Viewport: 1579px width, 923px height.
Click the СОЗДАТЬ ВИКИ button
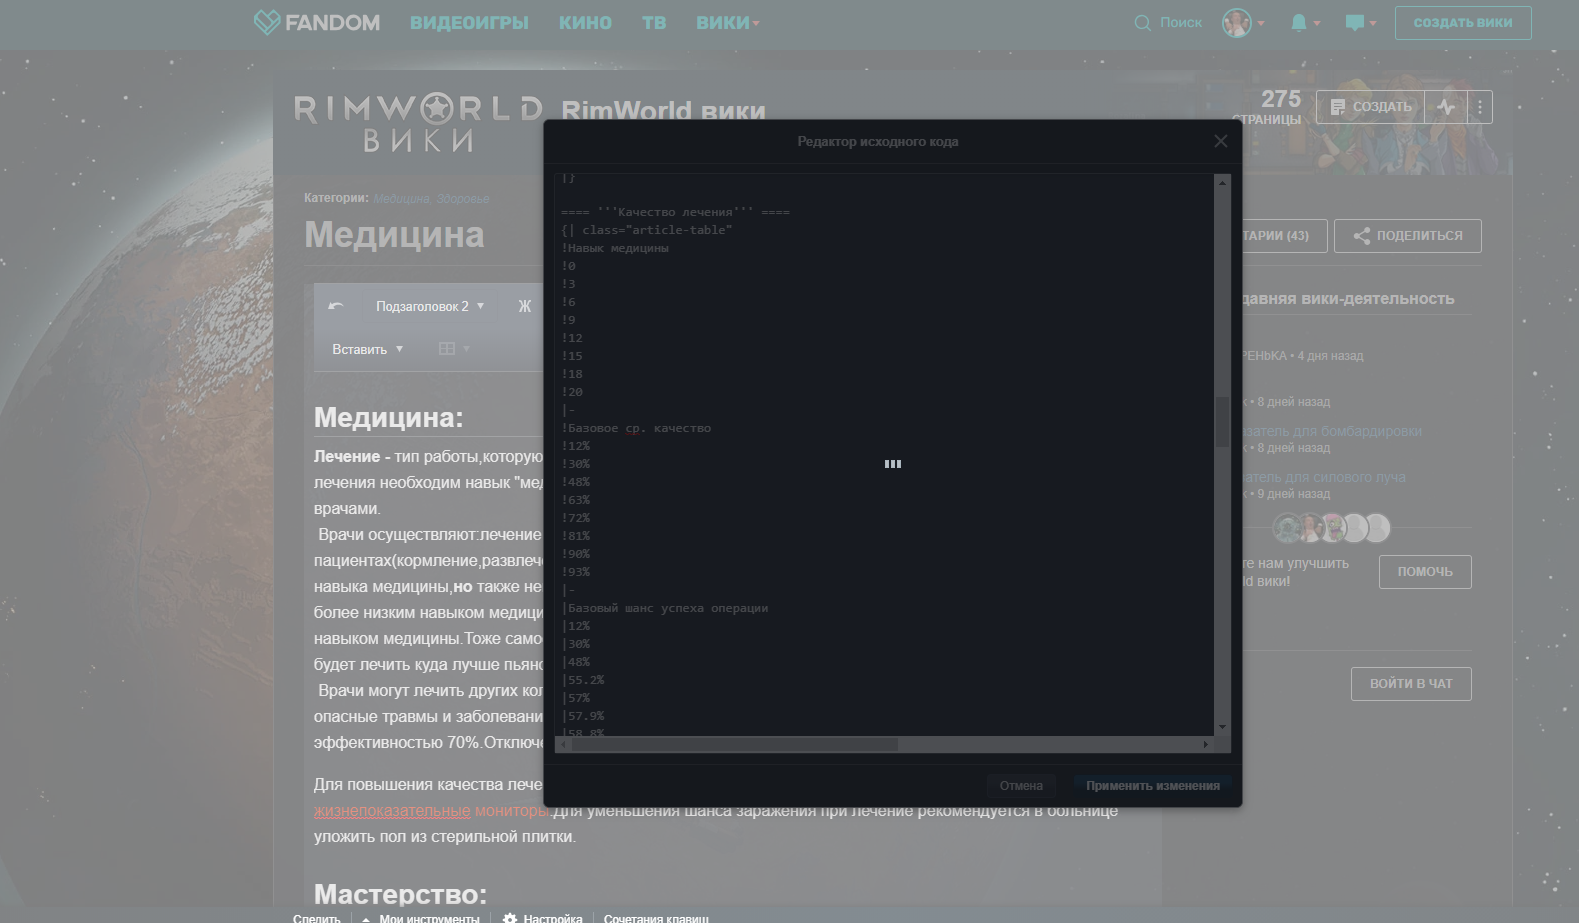[1463, 23]
